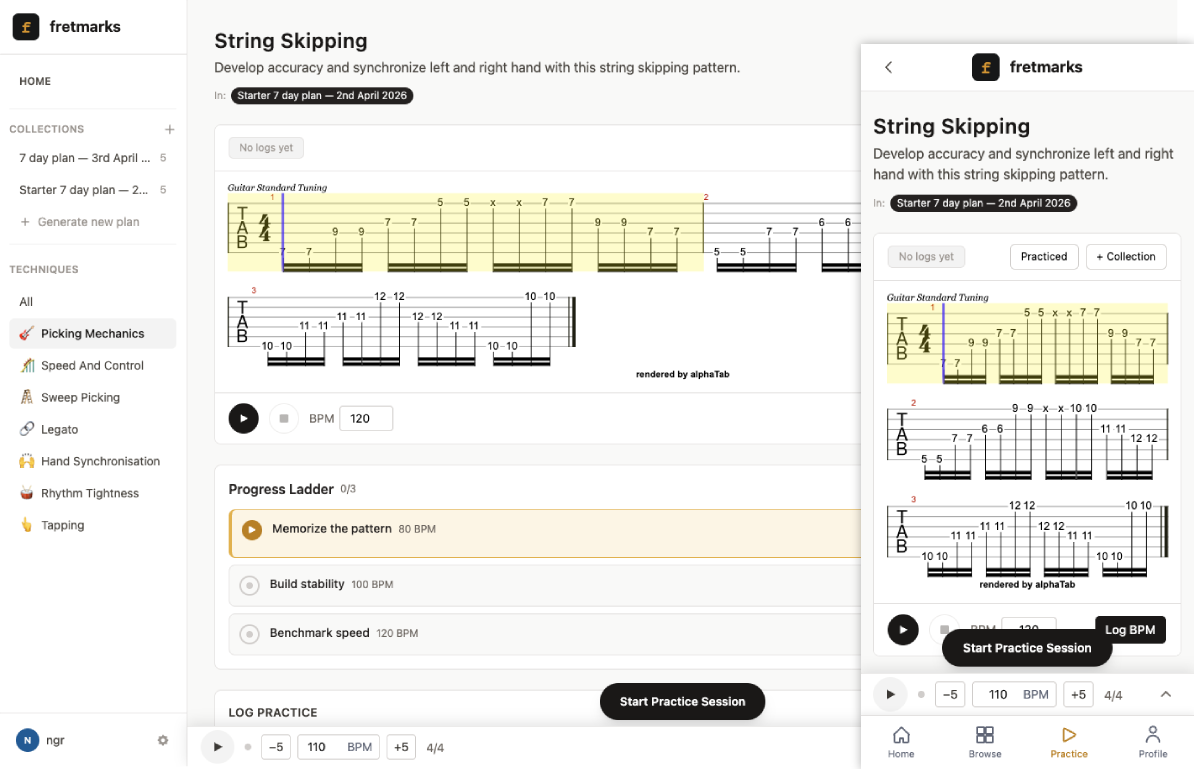Click the settings gear beside ngr
Viewport: 1194px width, 769px height.
click(x=163, y=740)
